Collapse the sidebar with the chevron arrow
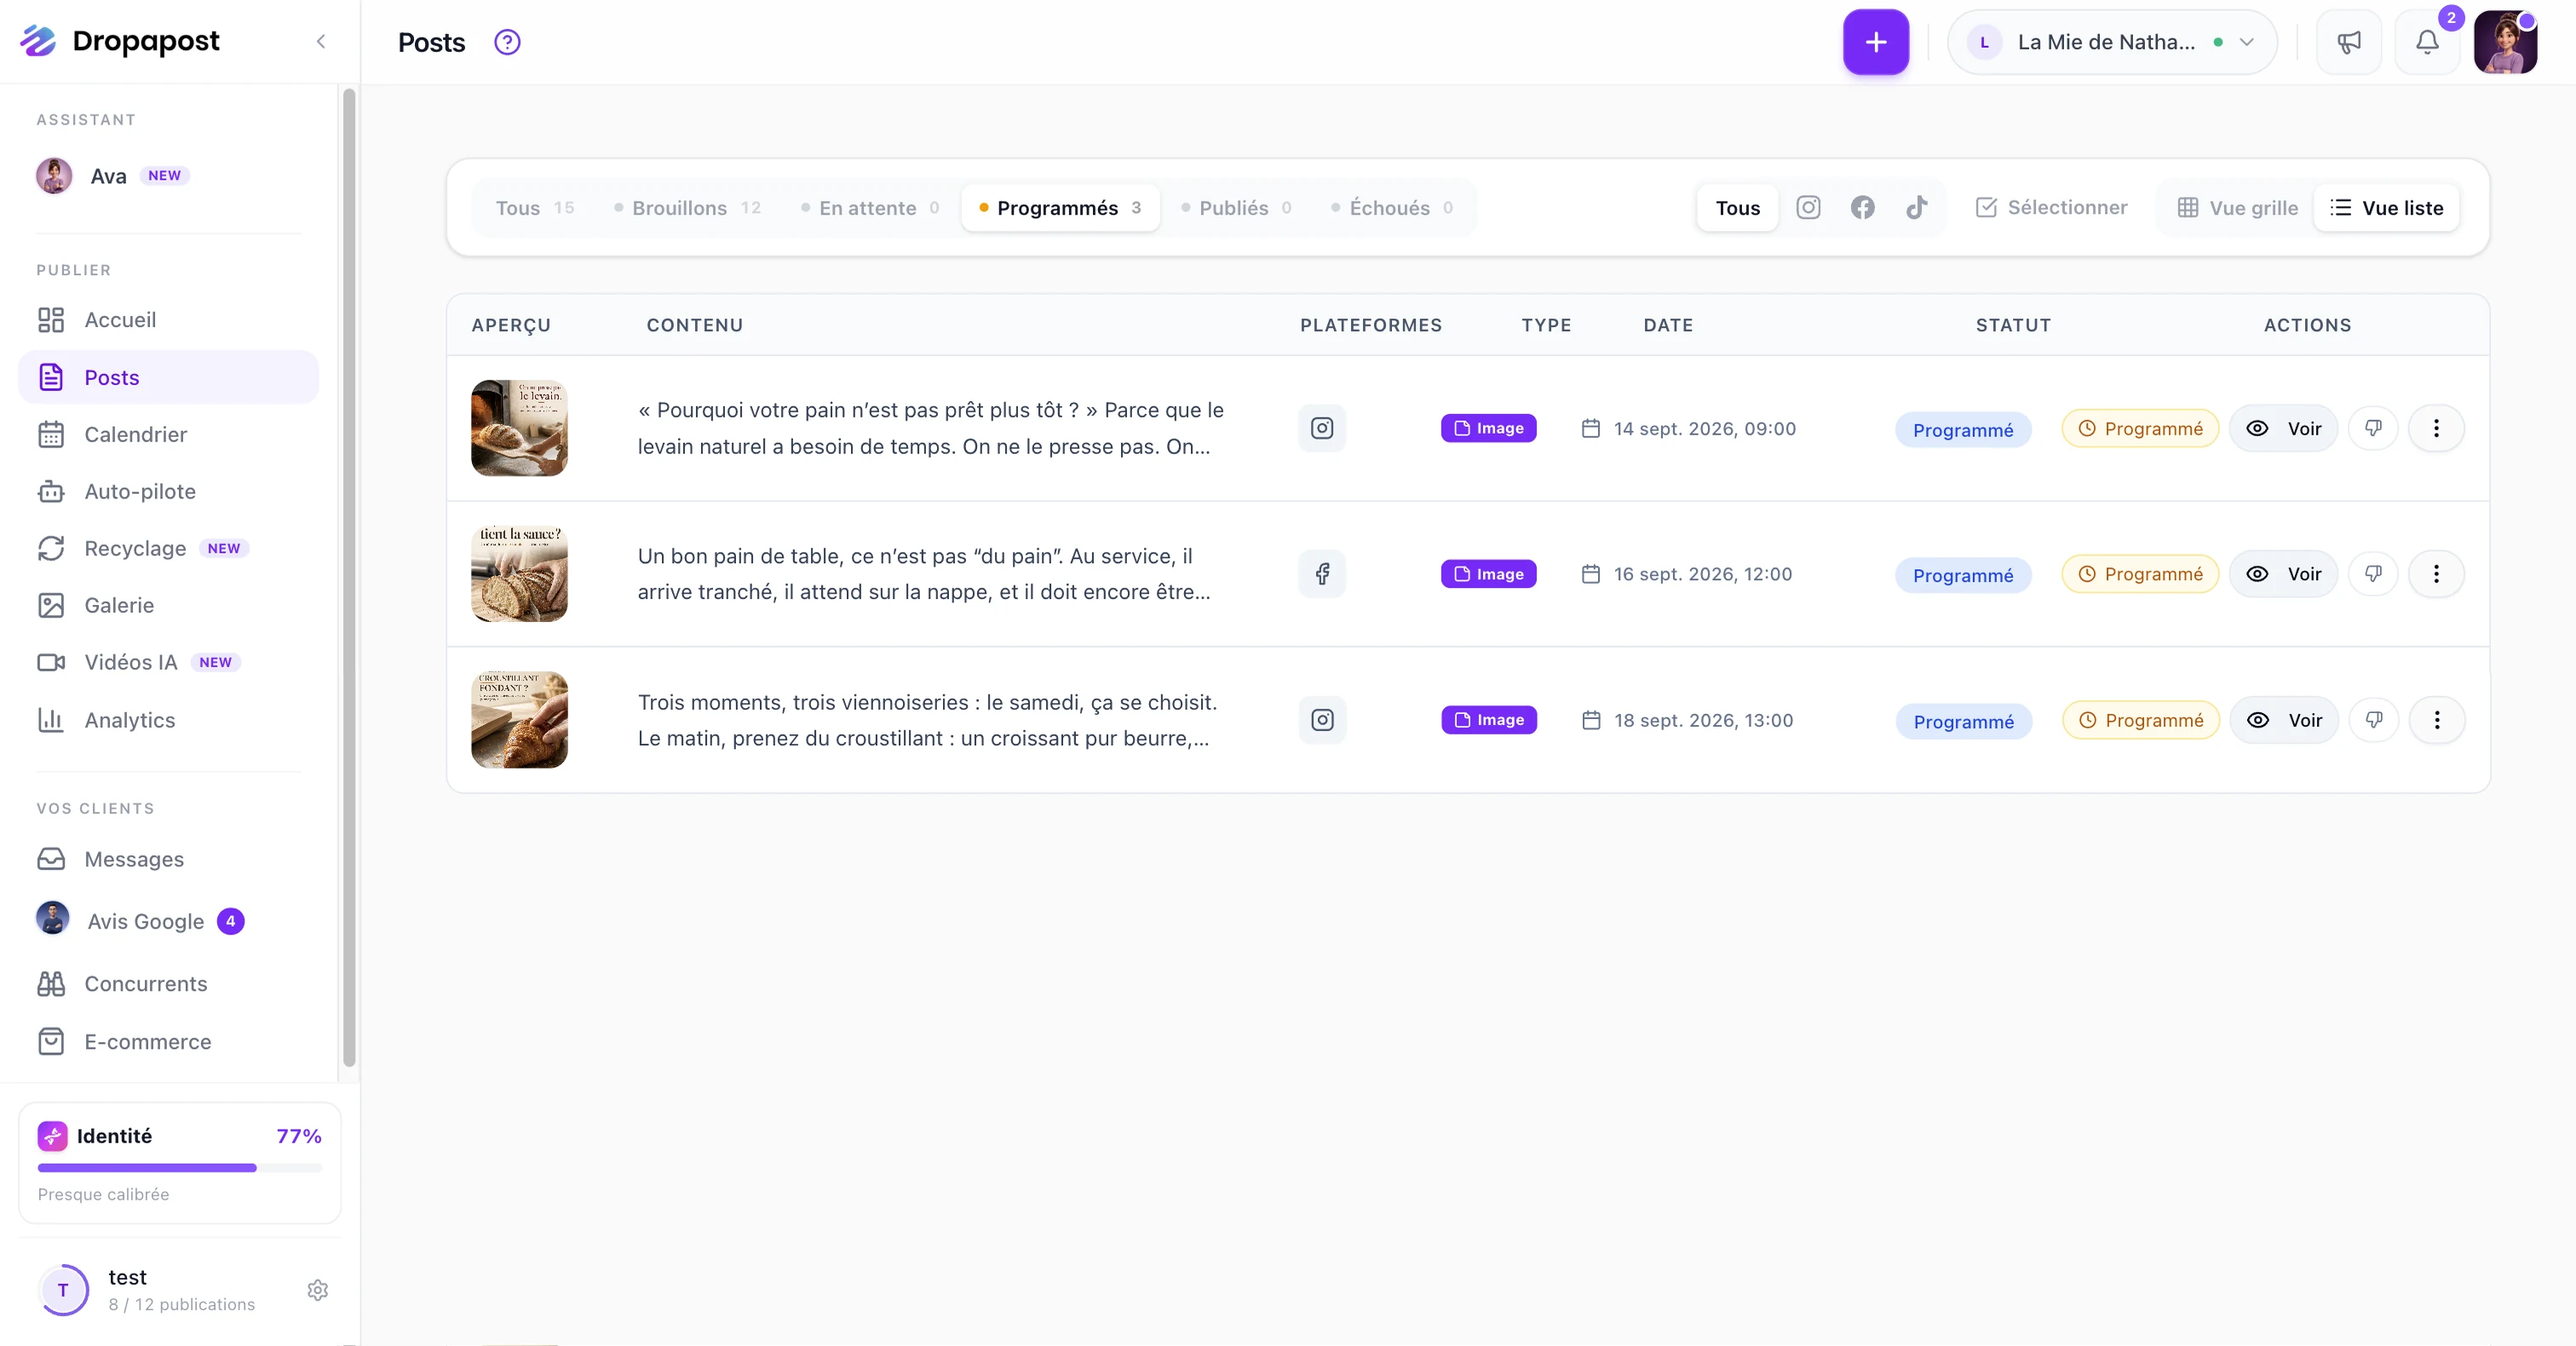This screenshot has width=2576, height=1346. click(x=321, y=42)
